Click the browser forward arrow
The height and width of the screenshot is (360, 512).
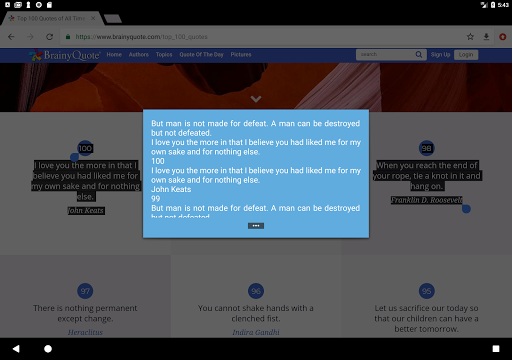tap(30, 37)
